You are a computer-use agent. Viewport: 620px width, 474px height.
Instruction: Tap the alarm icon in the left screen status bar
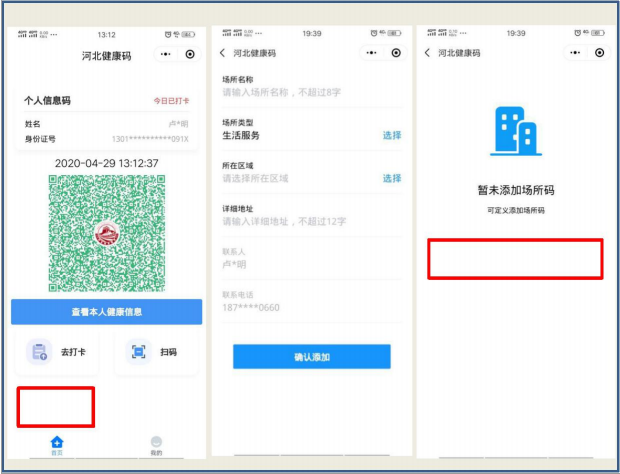click(168, 34)
